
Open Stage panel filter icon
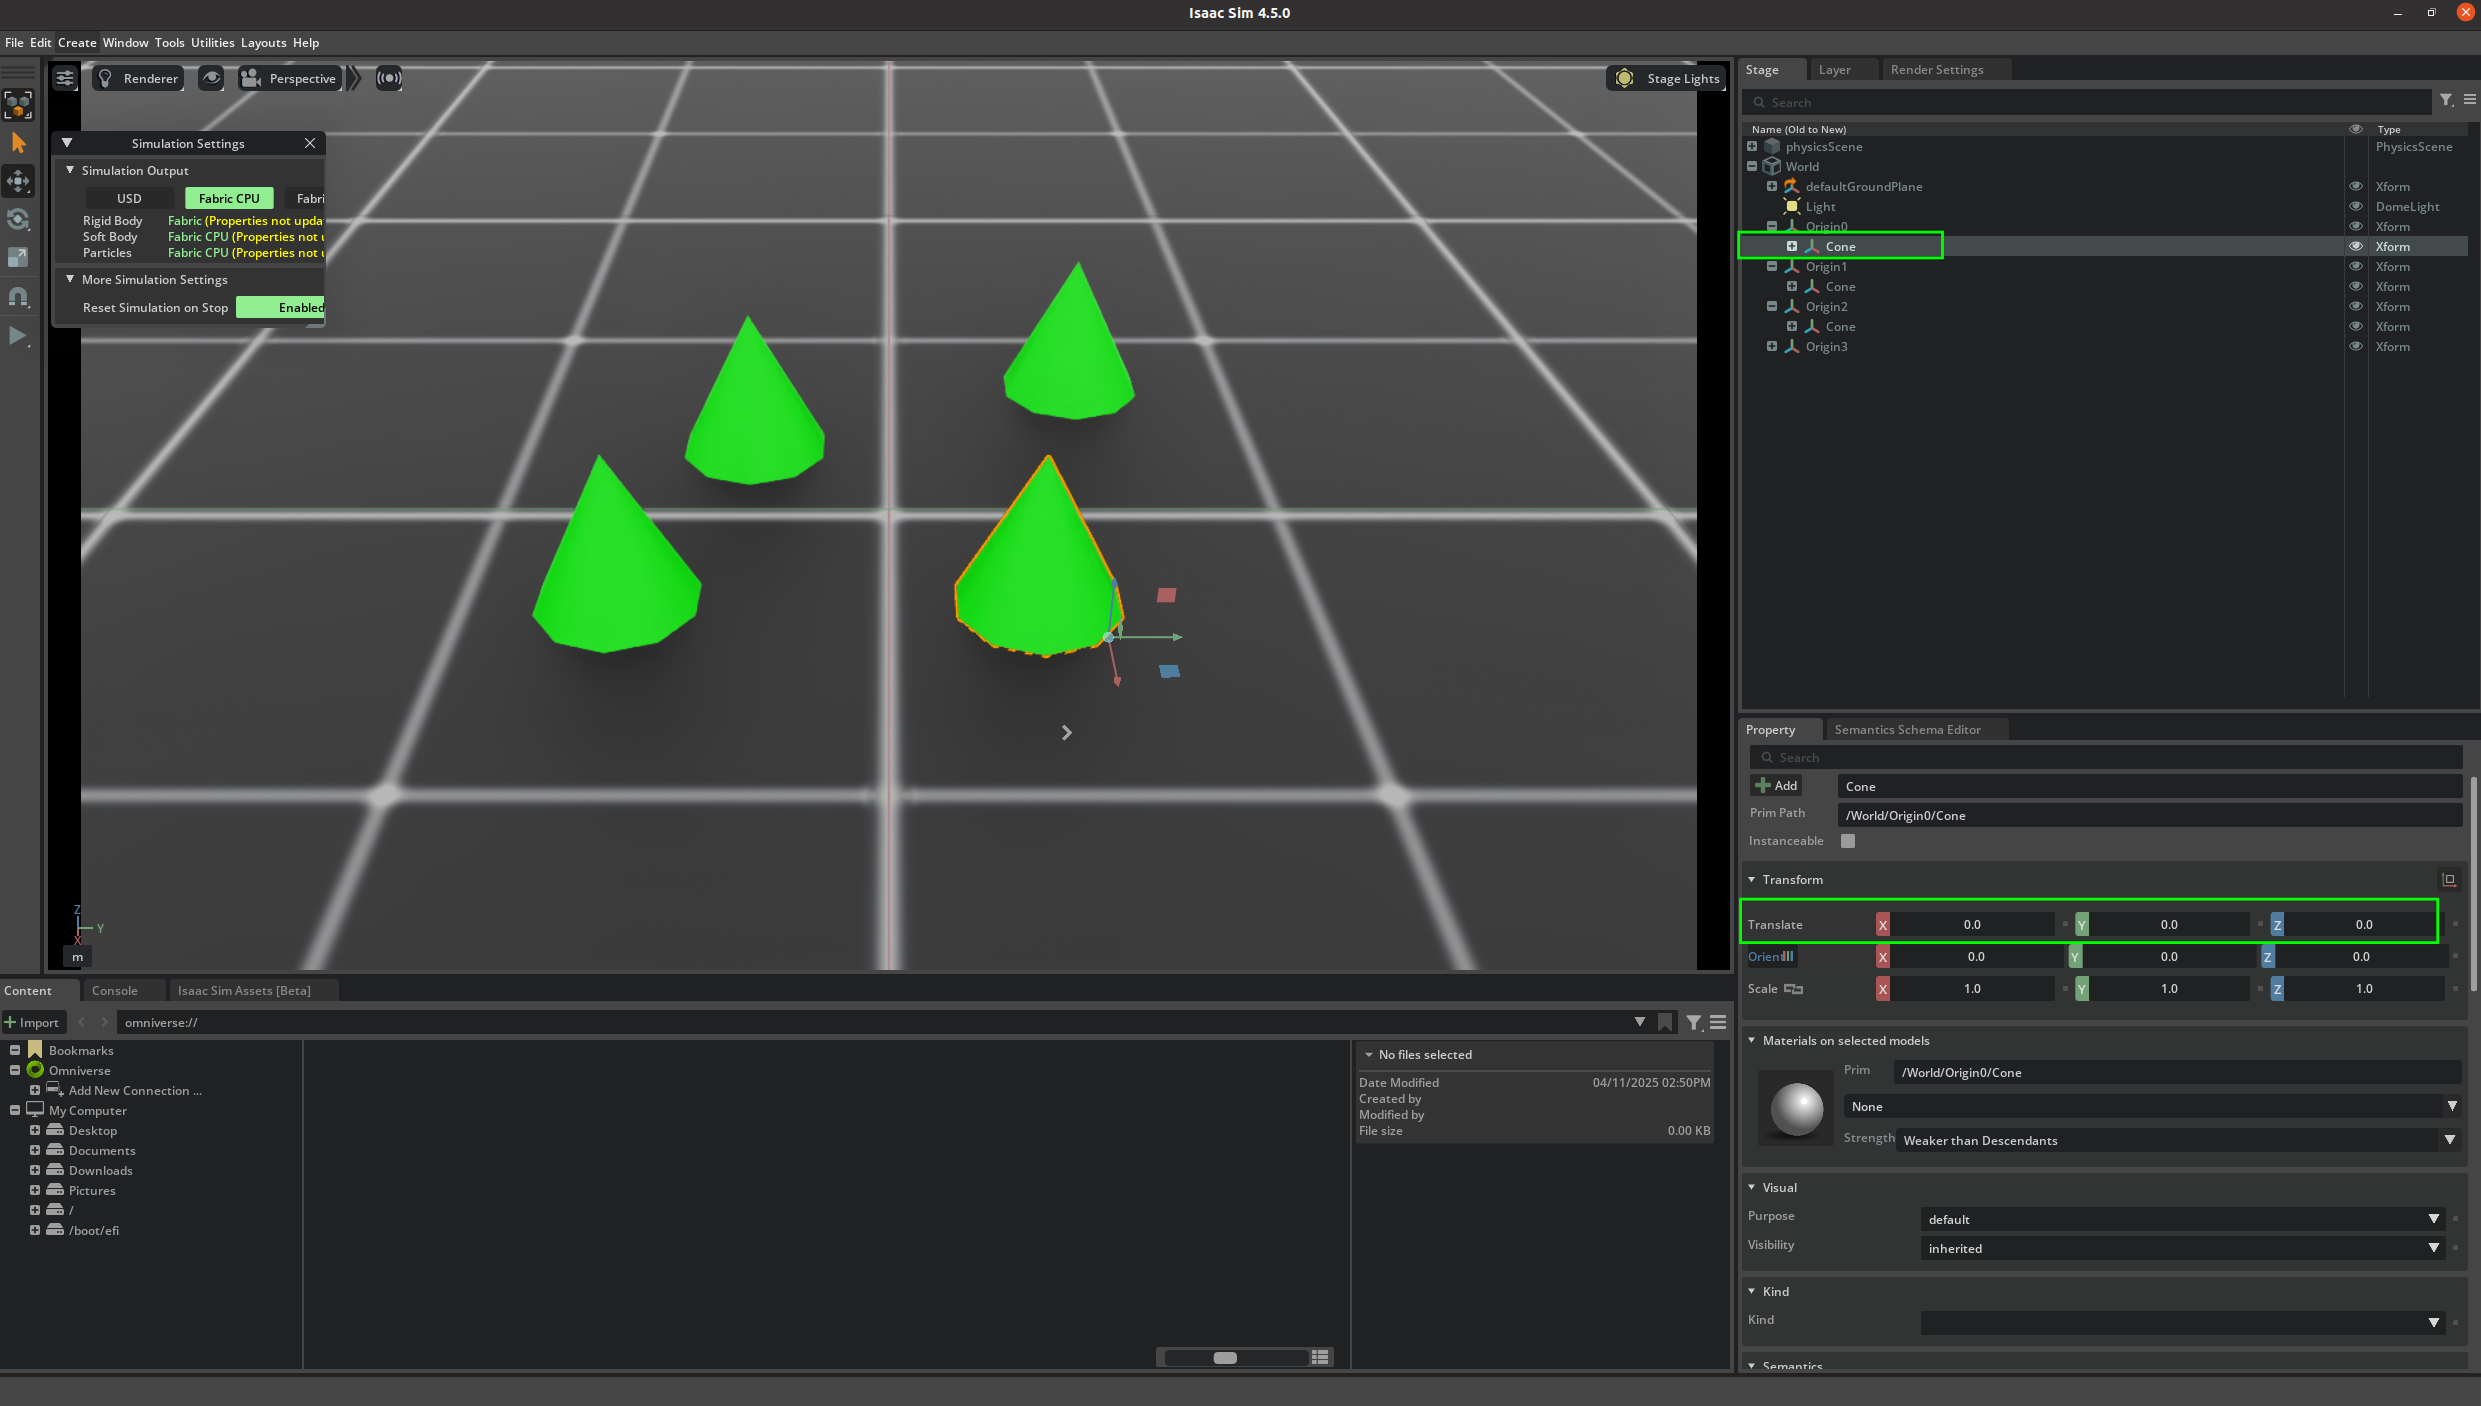point(2445,101)
